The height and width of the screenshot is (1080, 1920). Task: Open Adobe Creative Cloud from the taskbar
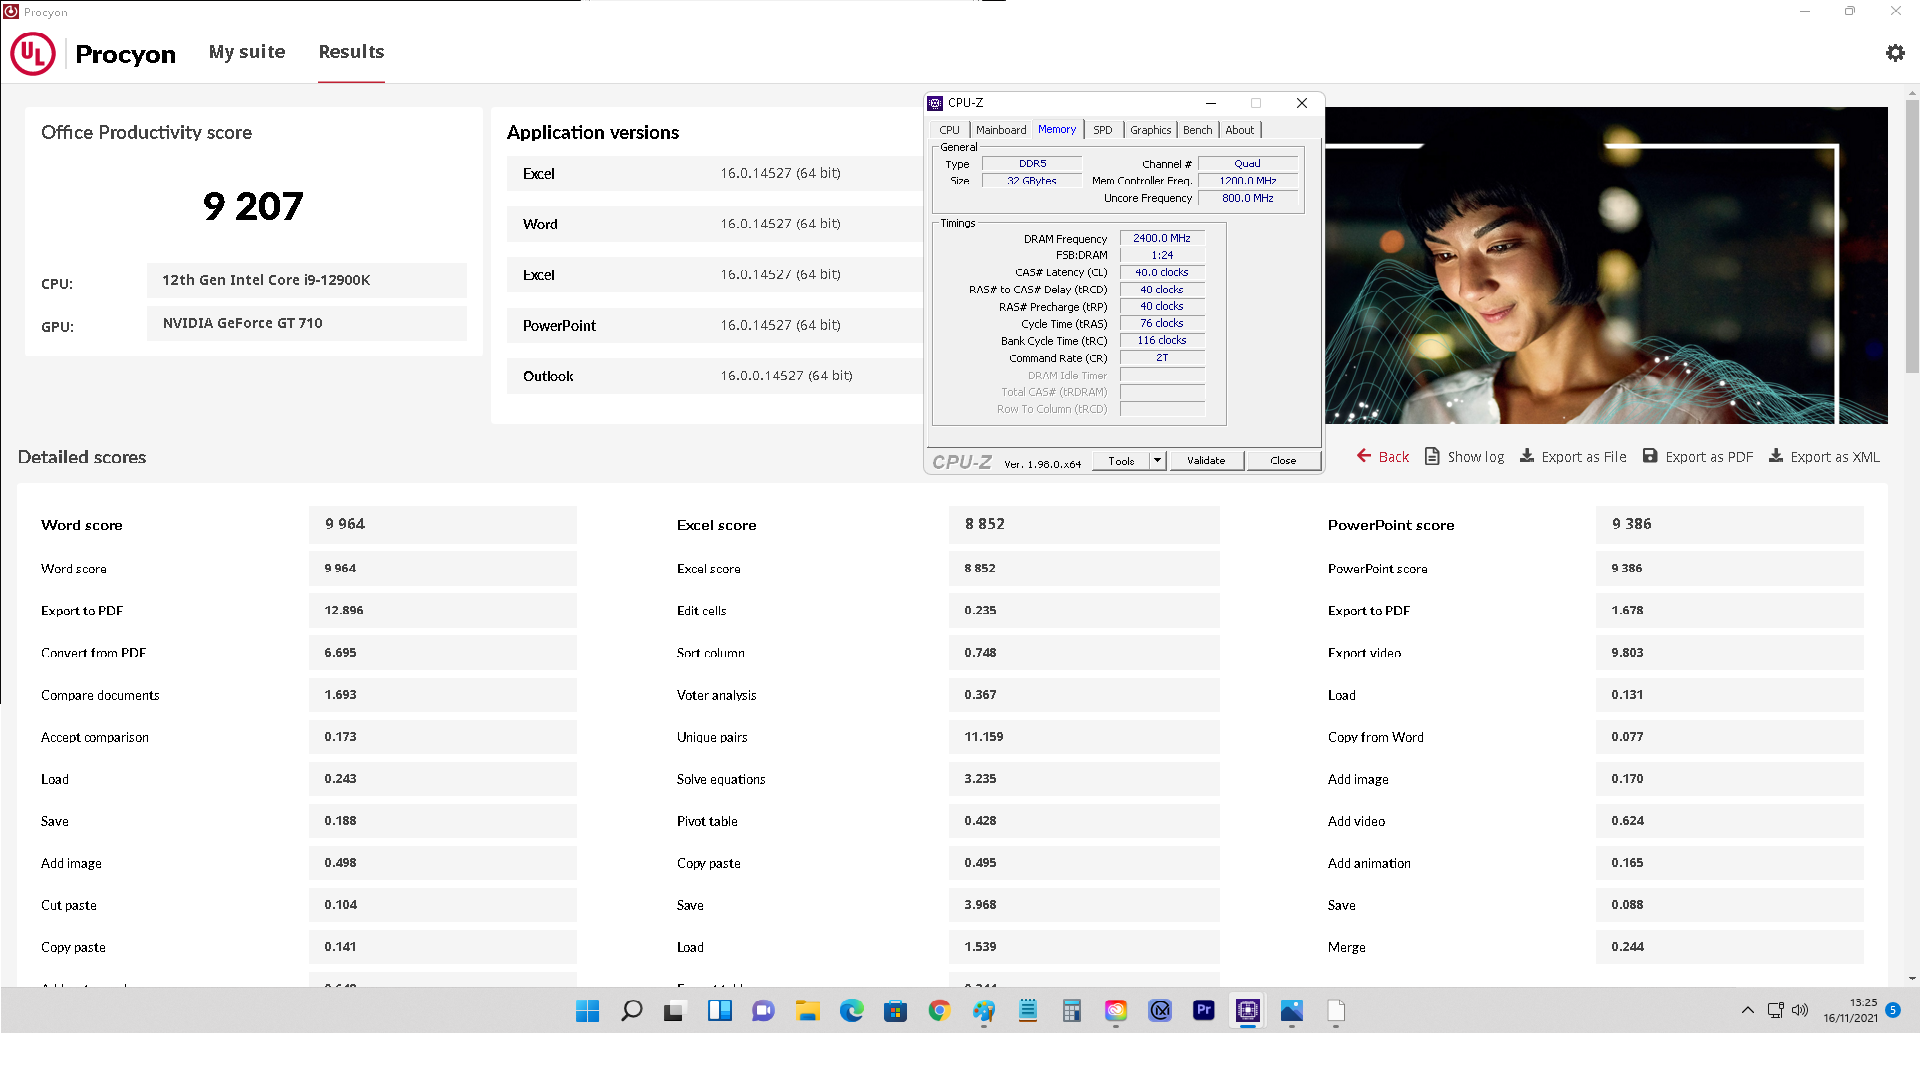click(x=1116, y=1011)
